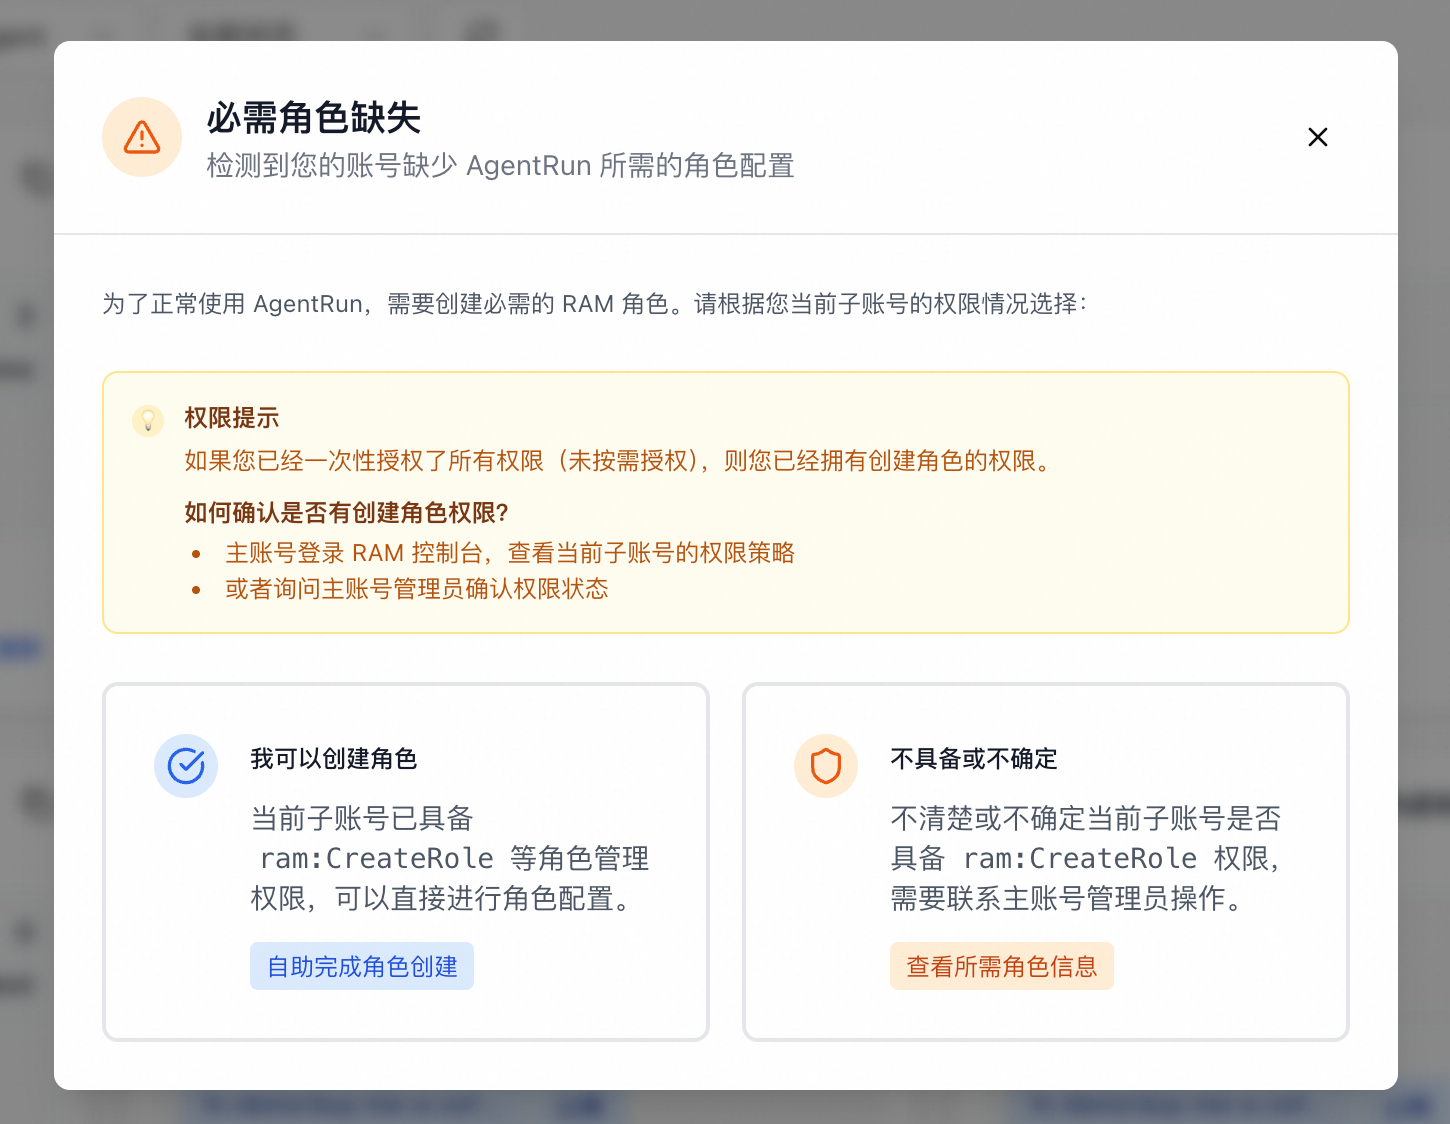
Task: Click the orange warning triangle icon
Action: tap(142, 137)
